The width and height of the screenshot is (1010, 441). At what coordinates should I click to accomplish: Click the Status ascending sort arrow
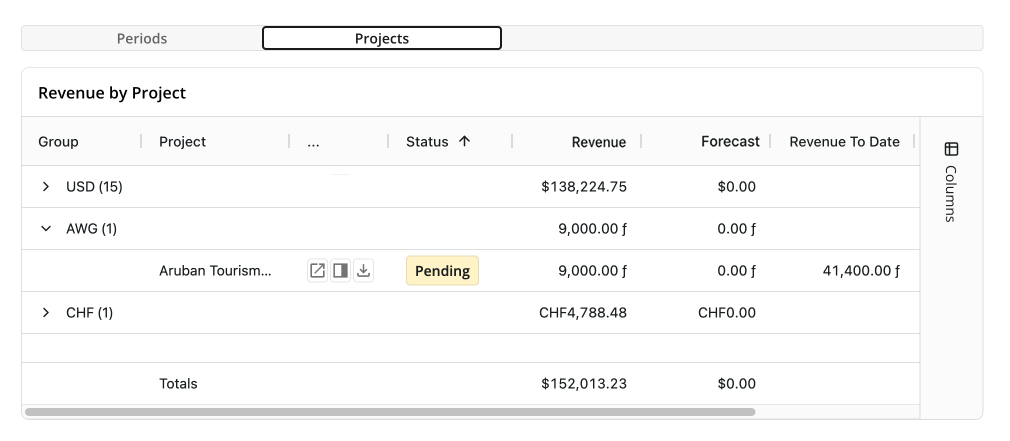pos(464,141)
